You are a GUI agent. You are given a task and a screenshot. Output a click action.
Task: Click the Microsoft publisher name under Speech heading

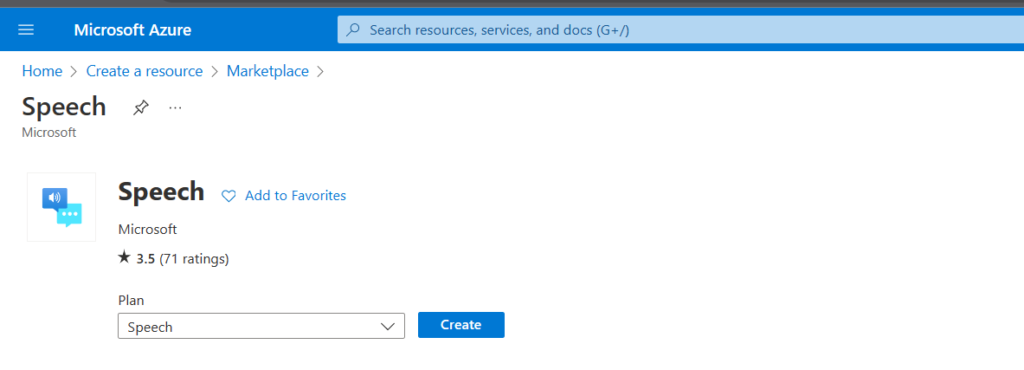pos(148,230)
